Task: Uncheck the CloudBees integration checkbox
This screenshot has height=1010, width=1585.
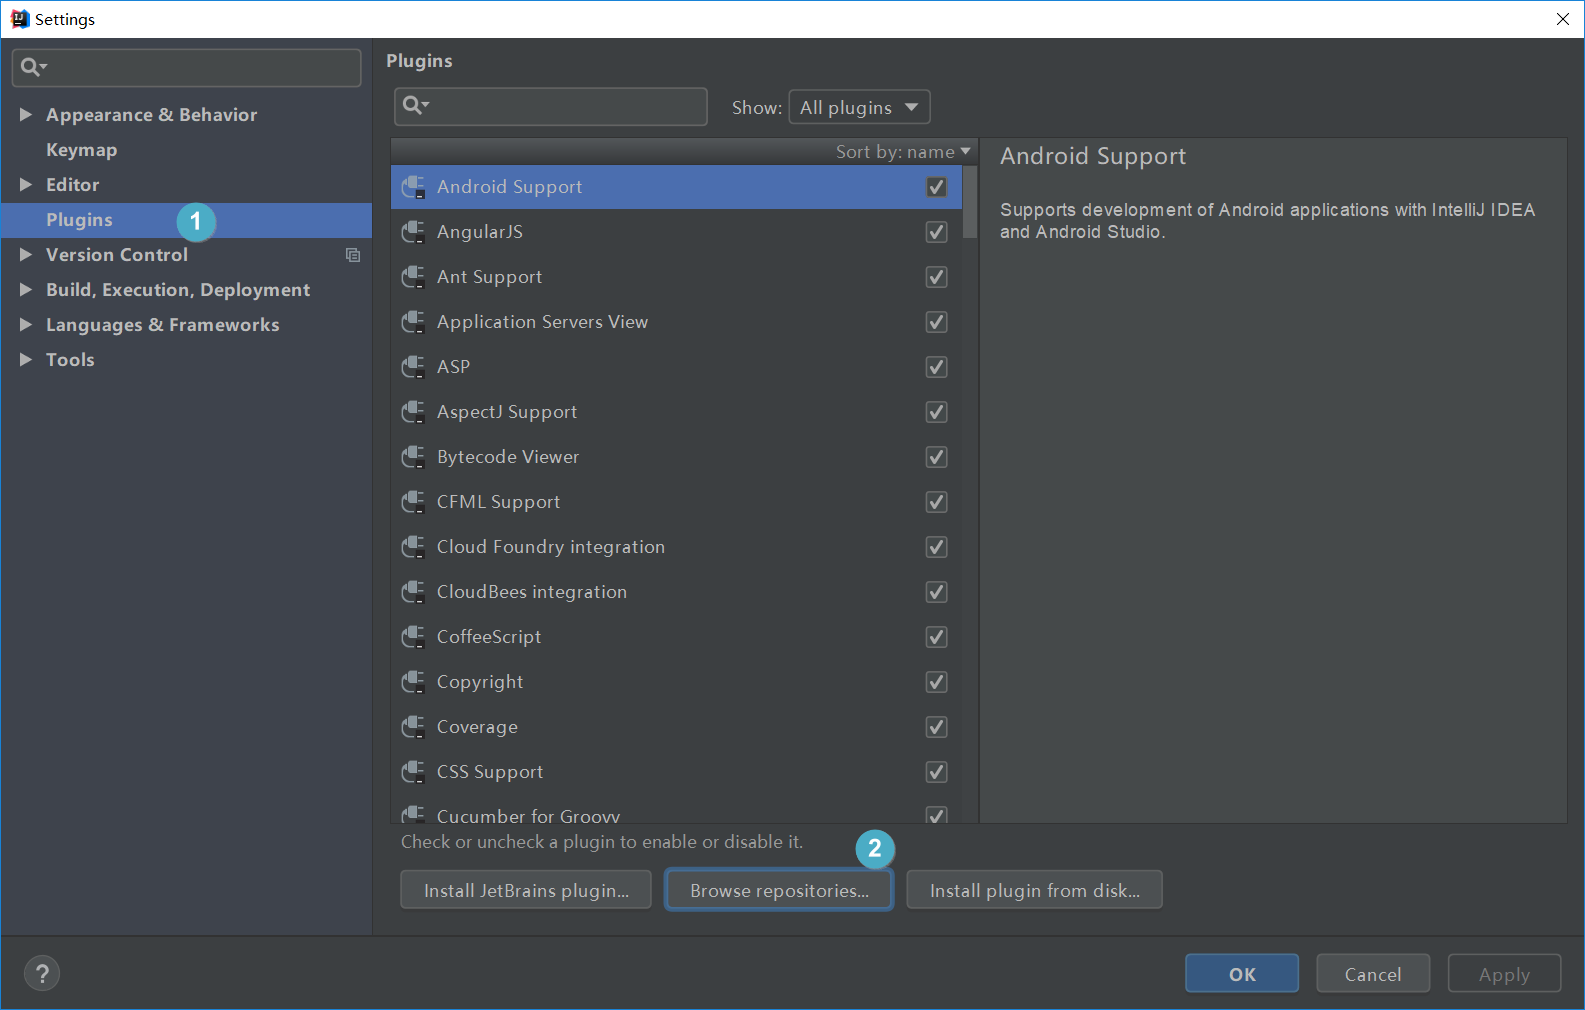Action: tap(936, 592)
